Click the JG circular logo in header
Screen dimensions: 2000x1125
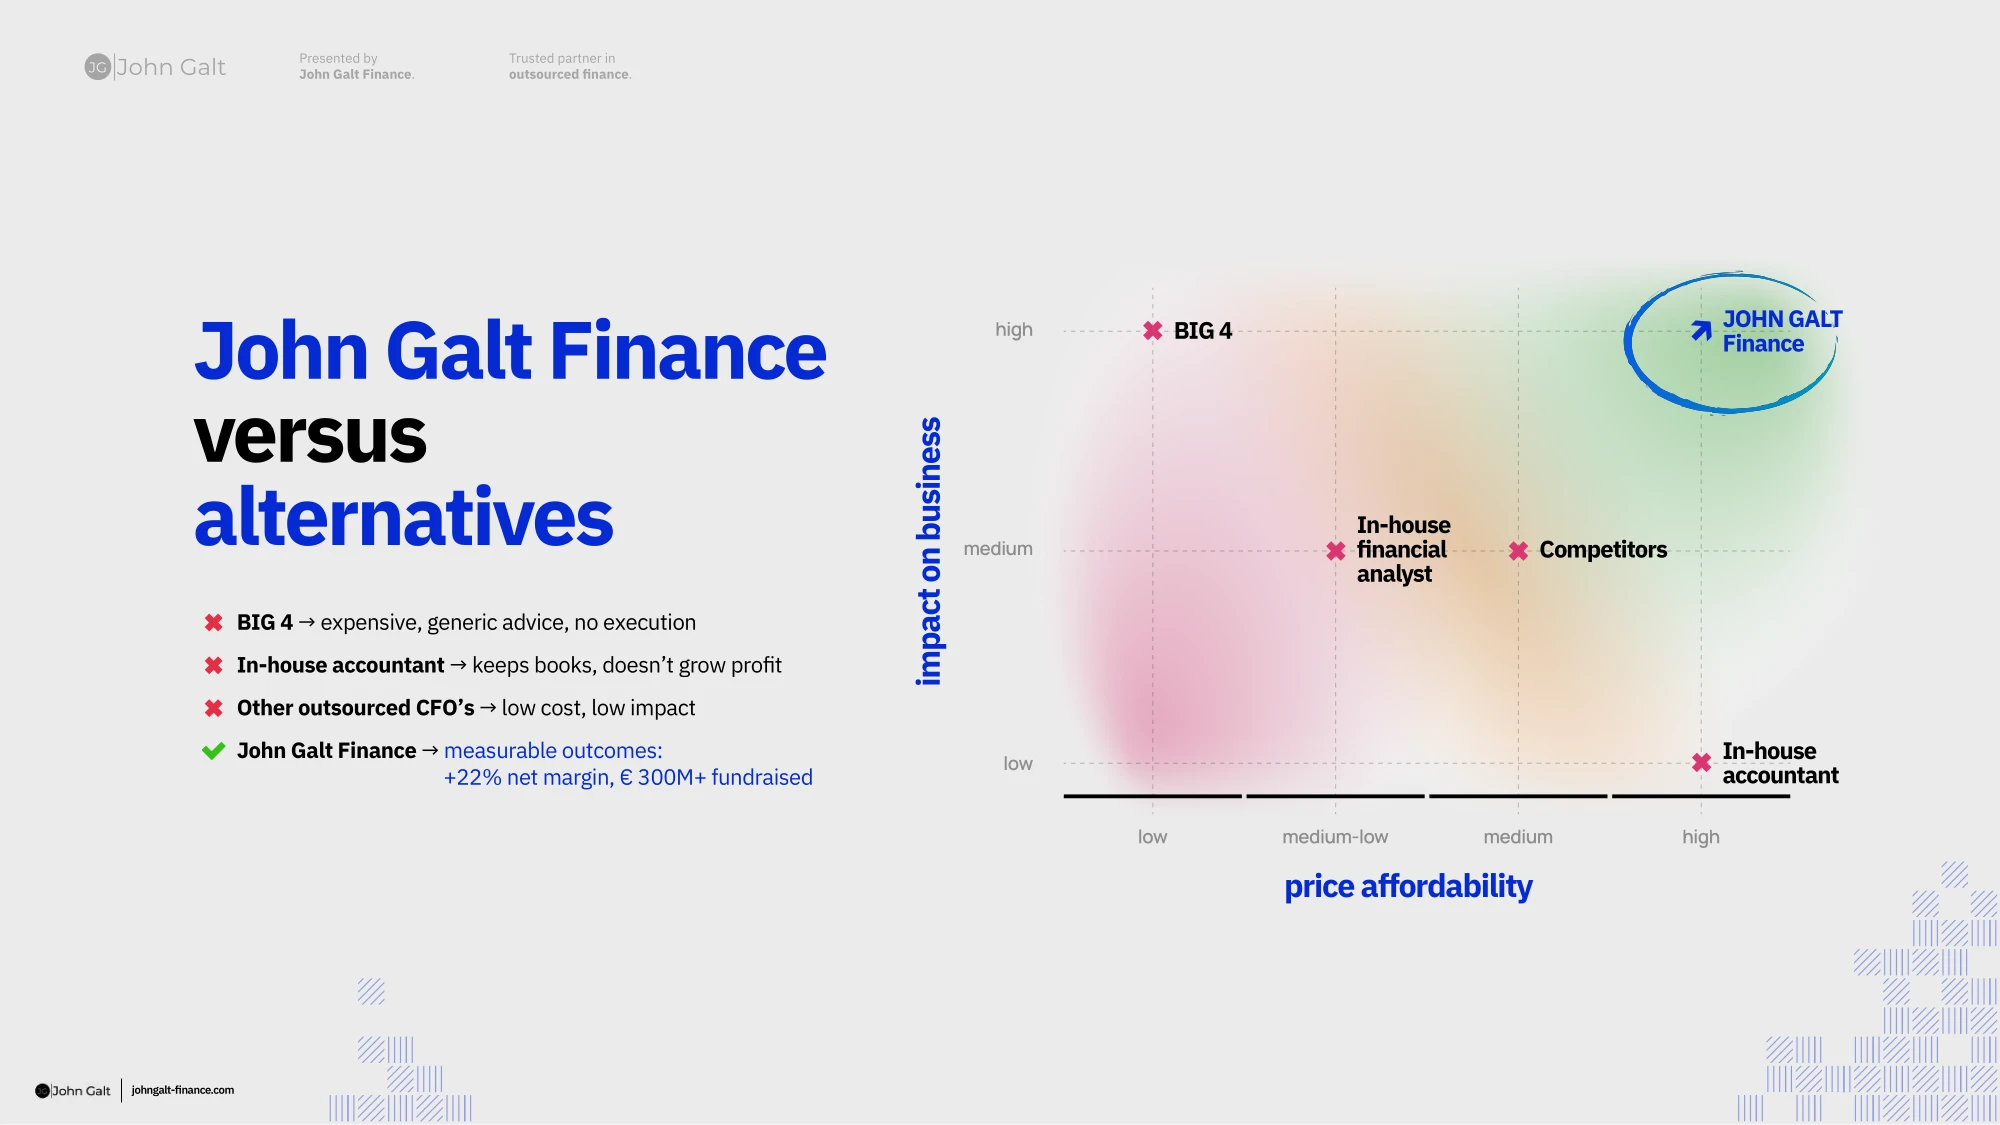coord(97,67)
